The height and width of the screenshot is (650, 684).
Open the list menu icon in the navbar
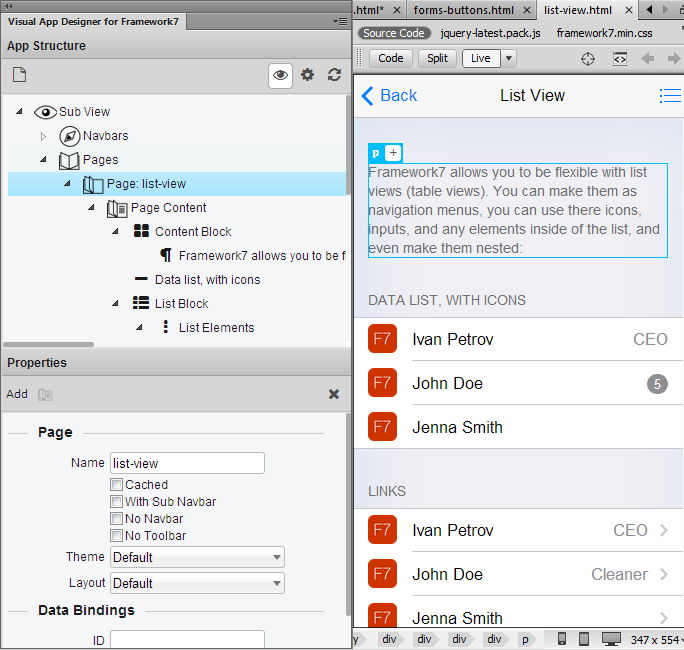[670, 96]
